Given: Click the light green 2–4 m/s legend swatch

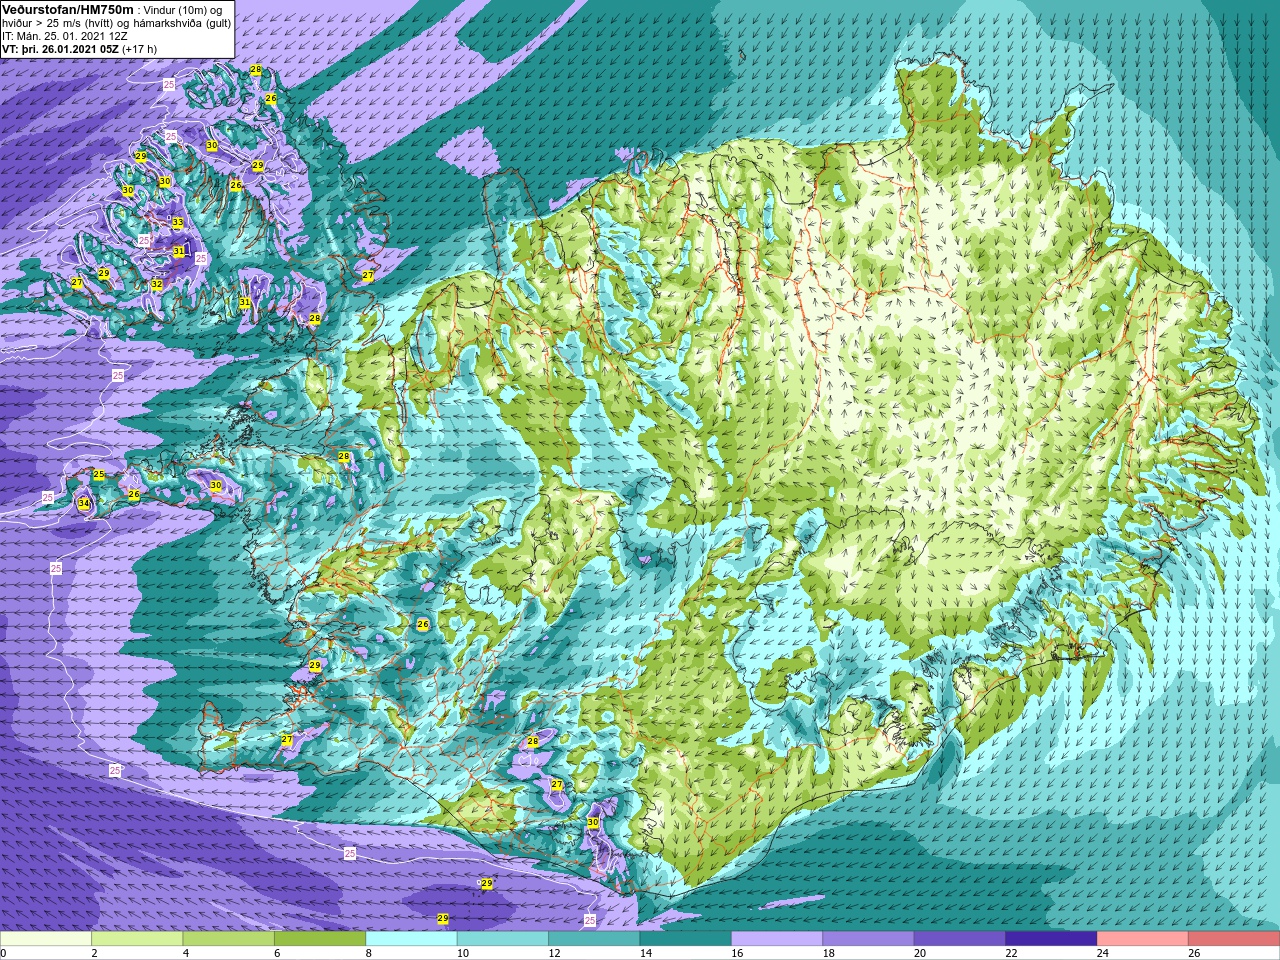Looking at the screenshot, I should point(137,939).
